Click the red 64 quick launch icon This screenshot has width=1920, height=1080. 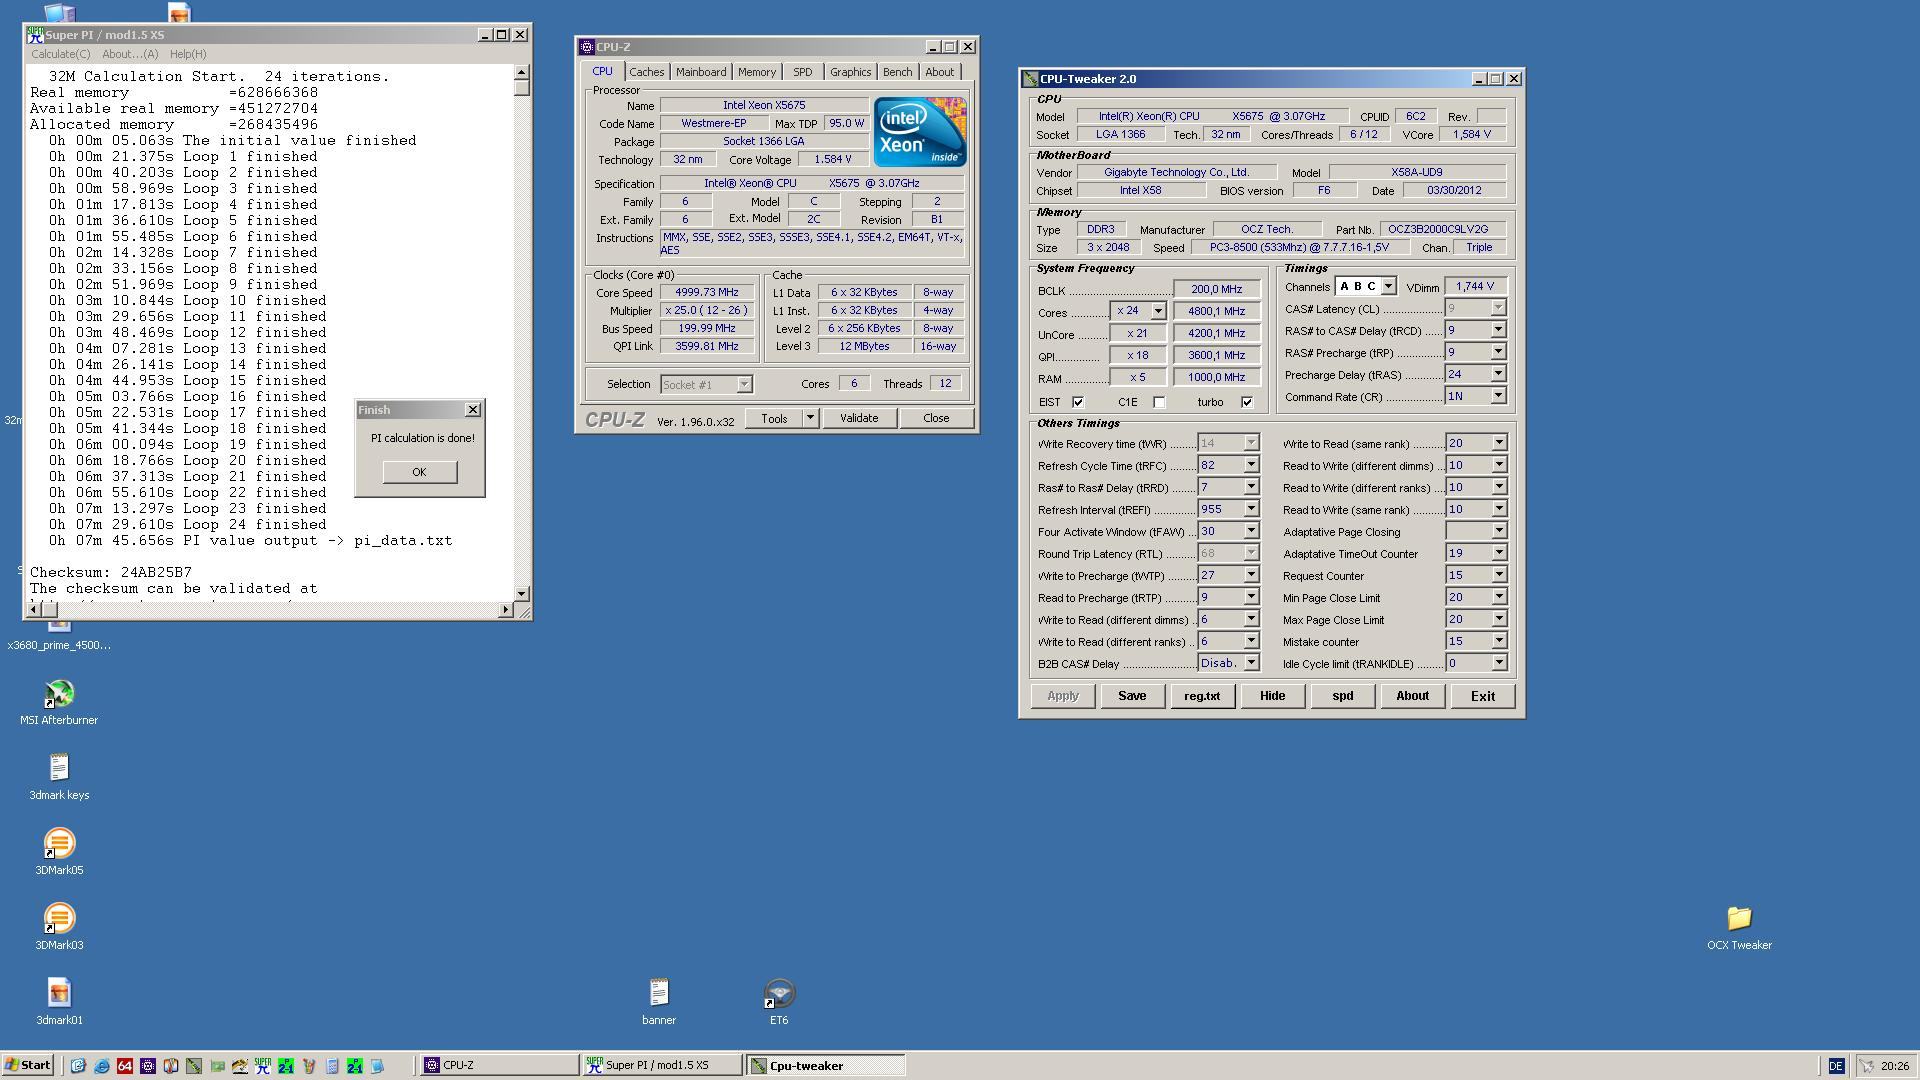pos(125,1066)
